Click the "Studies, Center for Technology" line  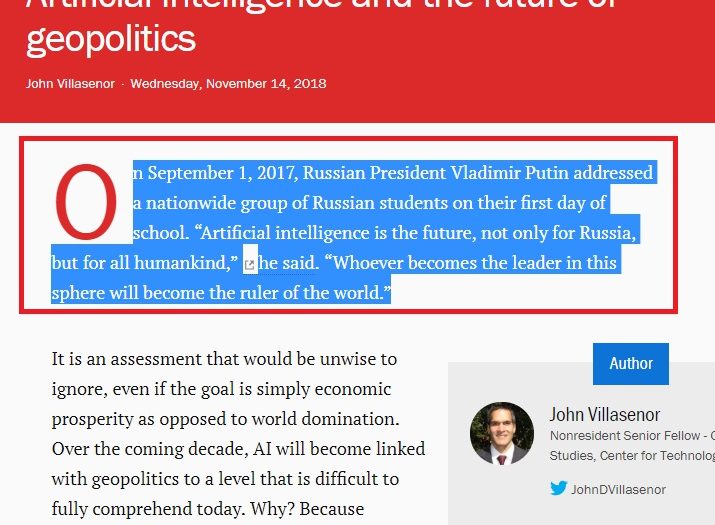point(630,455)
